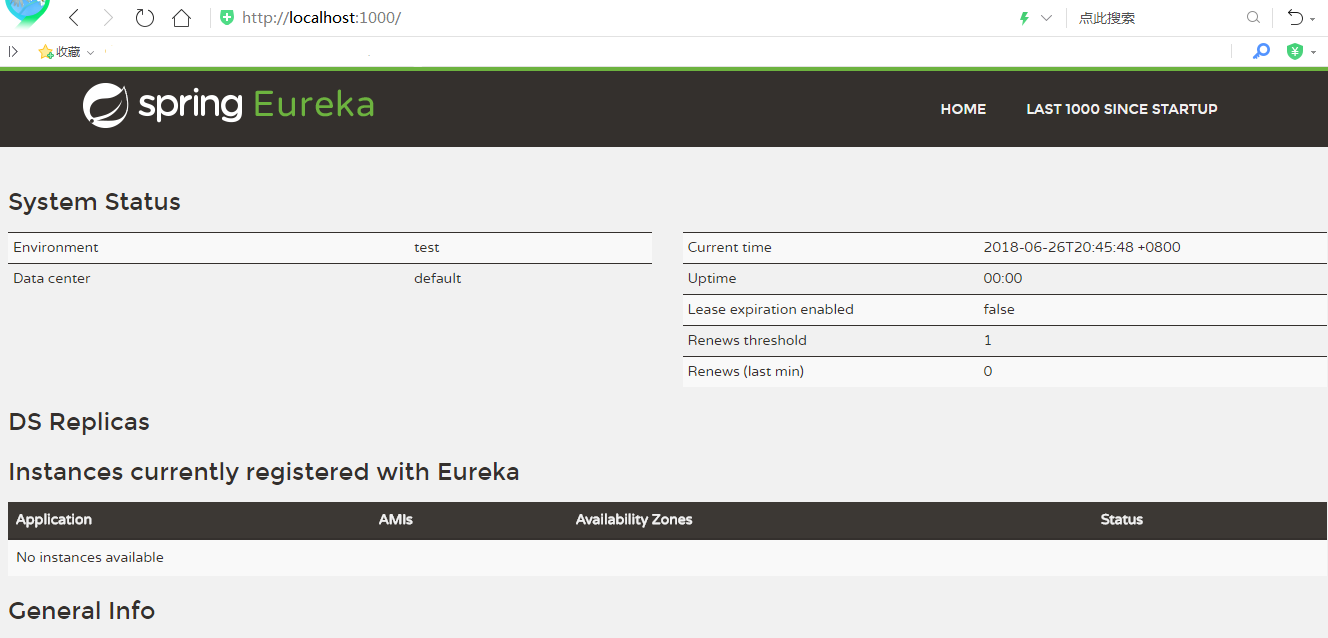The height and width of the screenshot is (638, 1328).
Task: Click the green lightning speed mode icon
Action: pos(1024,18)
